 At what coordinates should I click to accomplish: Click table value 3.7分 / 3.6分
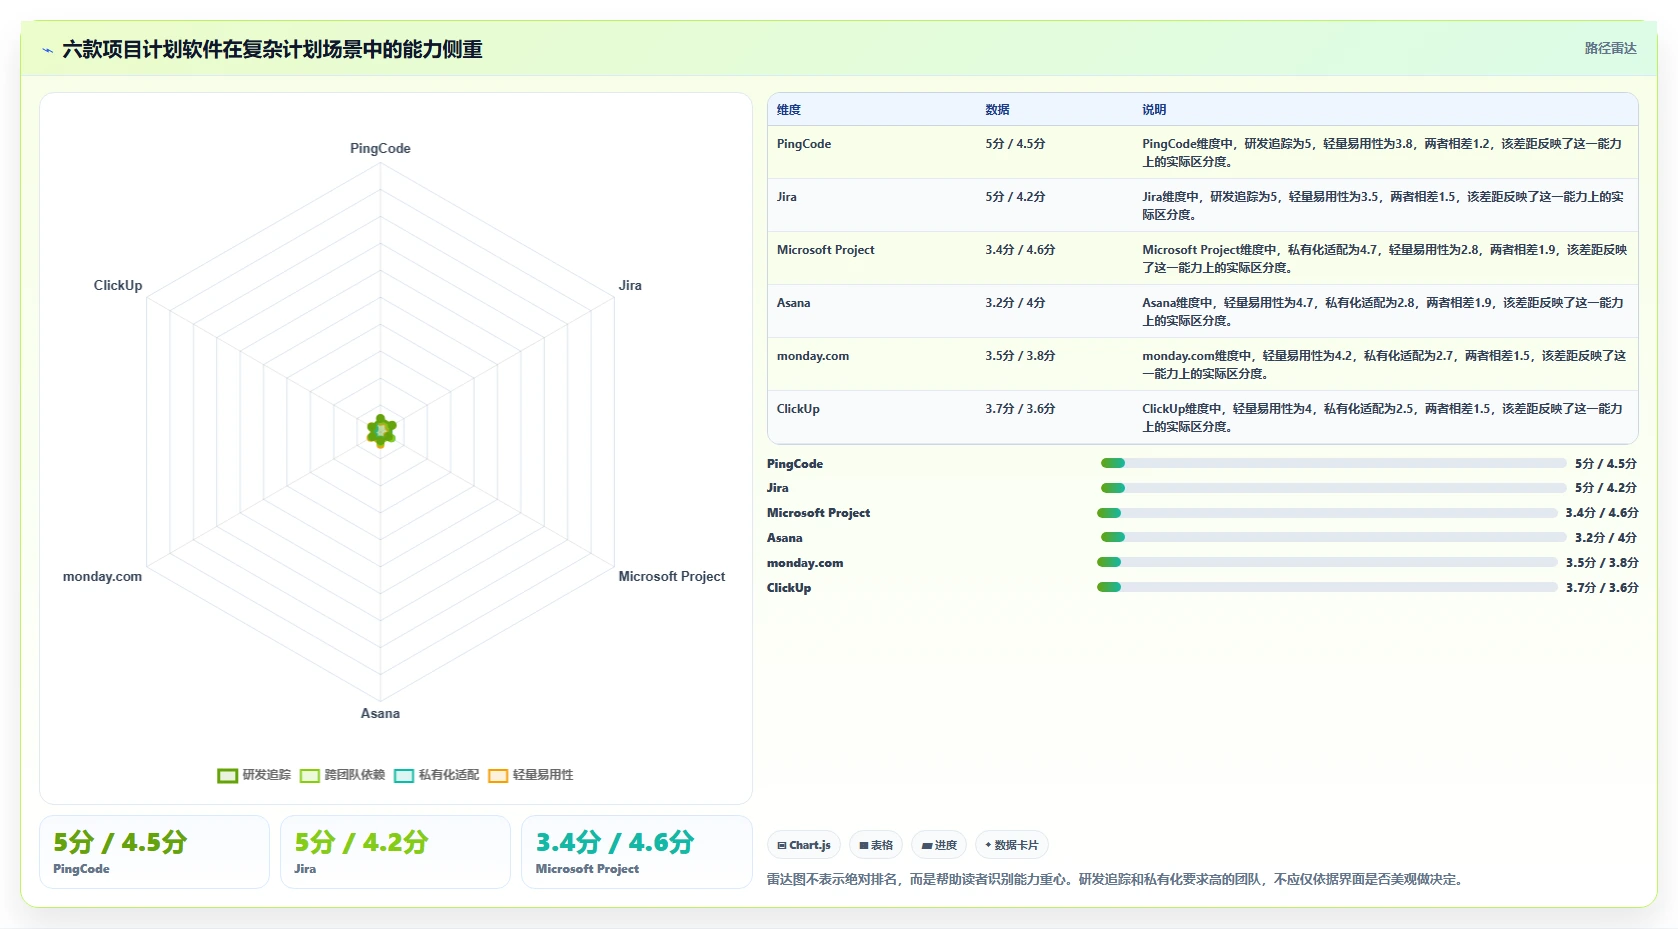(x=1020, y=409)
